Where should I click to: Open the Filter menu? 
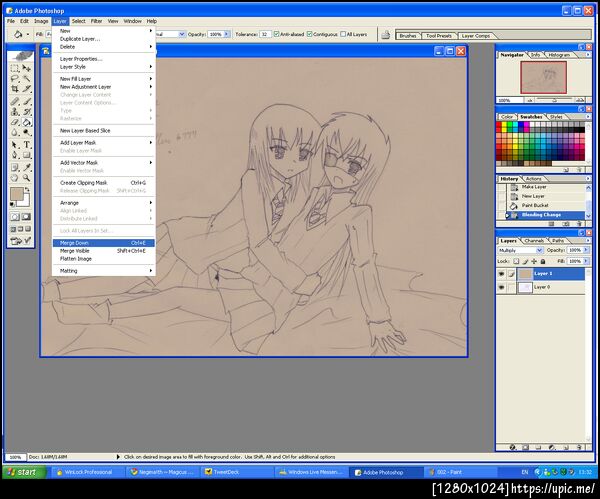pos(96,21)
